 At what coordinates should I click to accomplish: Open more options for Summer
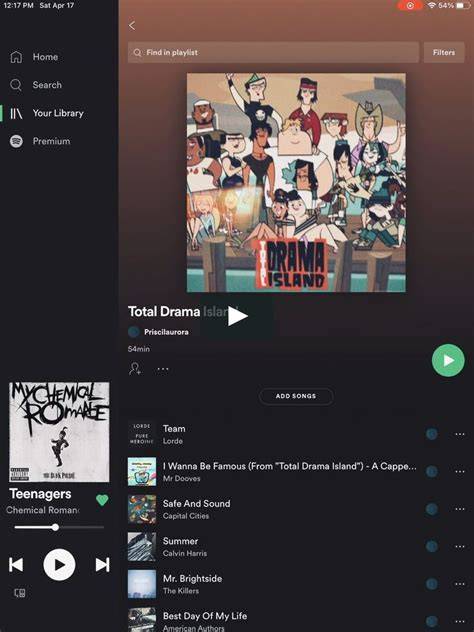click(460, 547)
